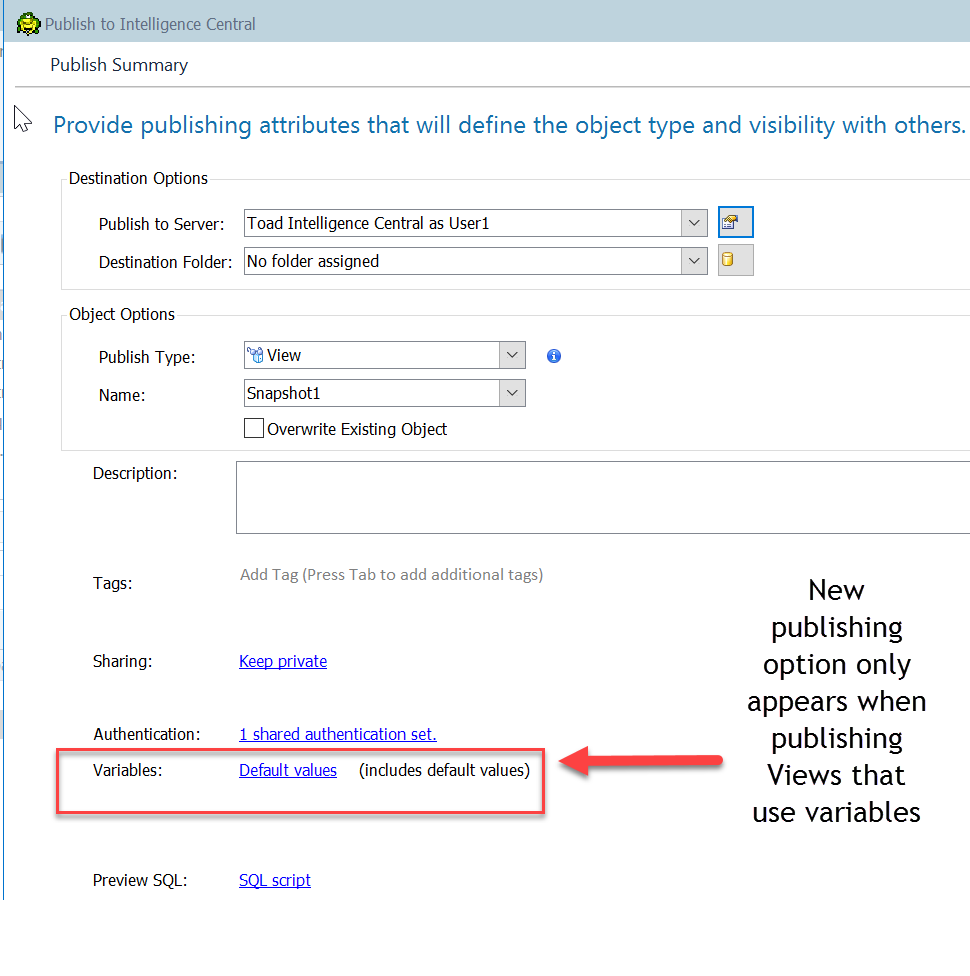The height and width of the screenshot is (976, 970).
Task: Open the Publish Type dropdown arrow
Action: (512, 355)
